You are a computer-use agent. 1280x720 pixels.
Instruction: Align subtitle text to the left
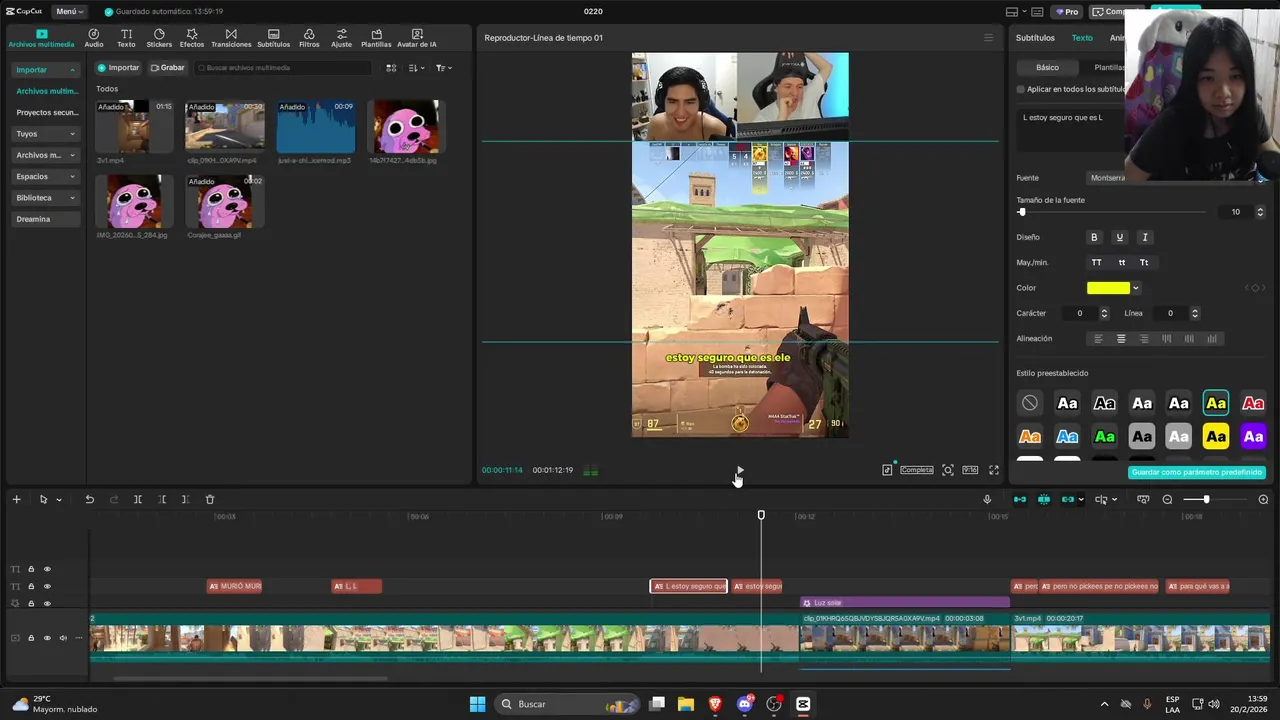click(1098, 339)
